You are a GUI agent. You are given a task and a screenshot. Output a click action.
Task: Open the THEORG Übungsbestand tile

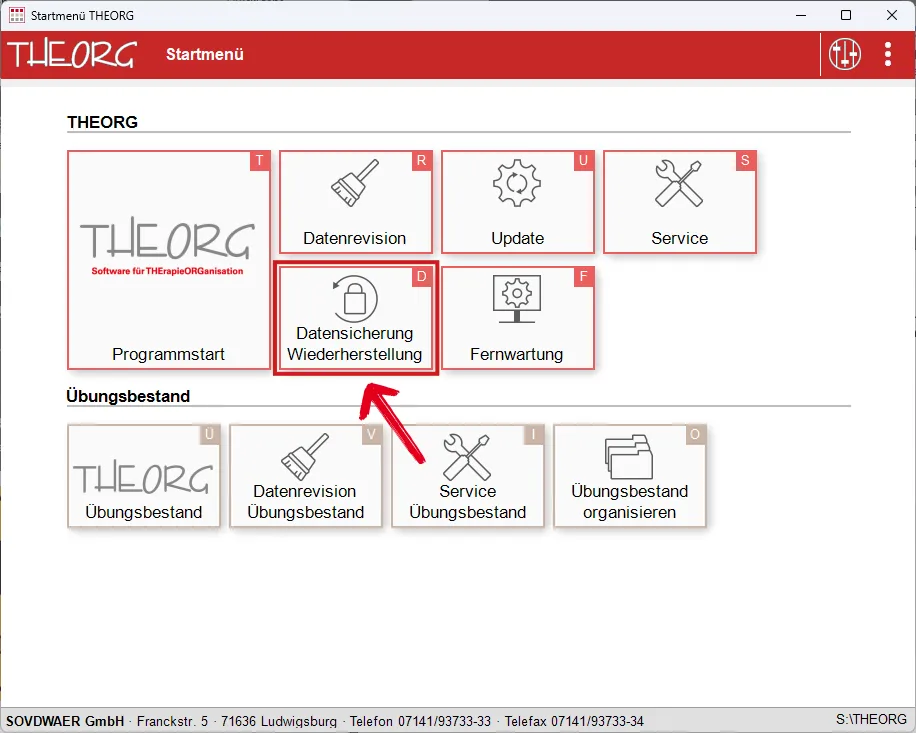click(x=144, y=476)
